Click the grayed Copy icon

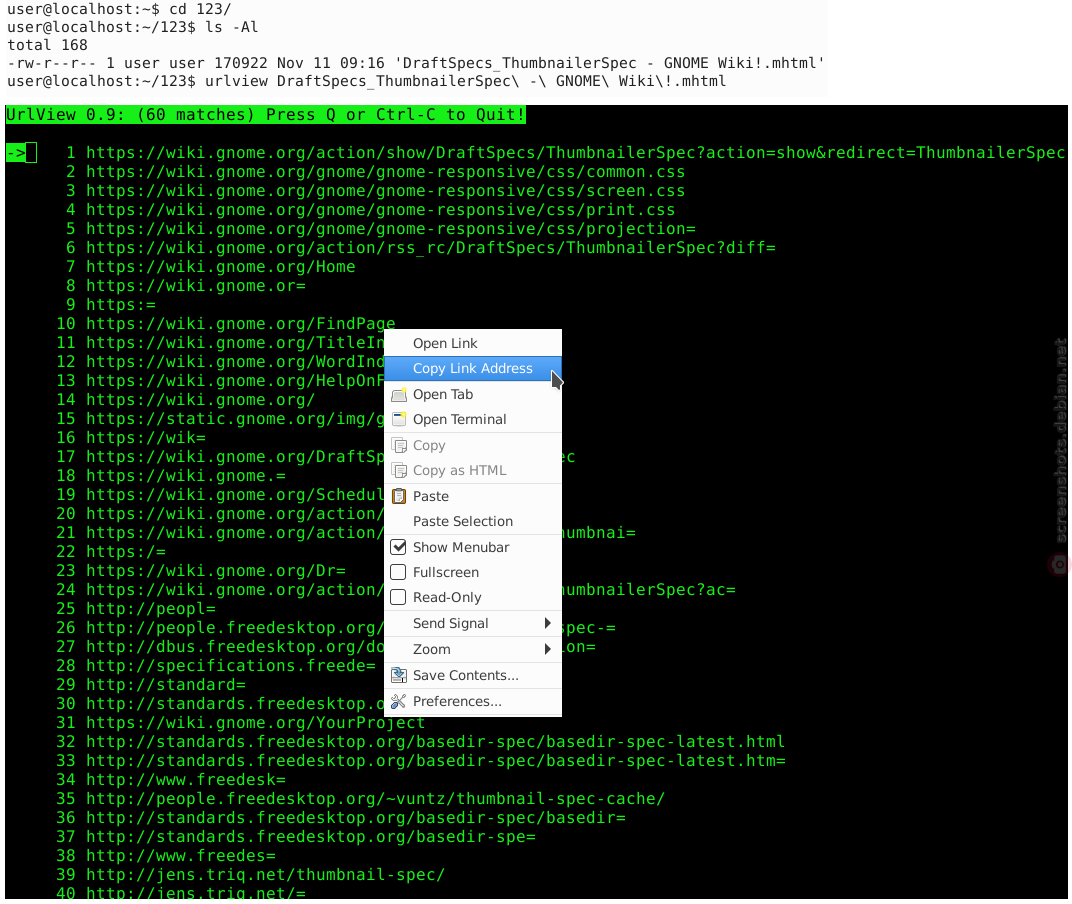tap(399, 446)
